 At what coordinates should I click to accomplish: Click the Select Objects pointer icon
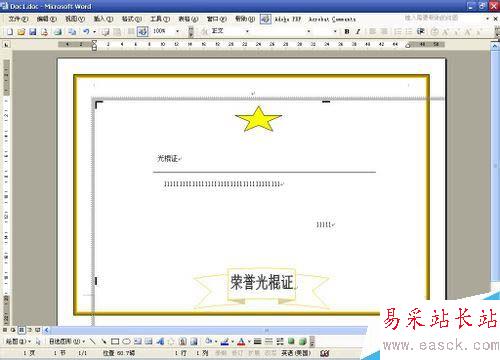point(38,341)
